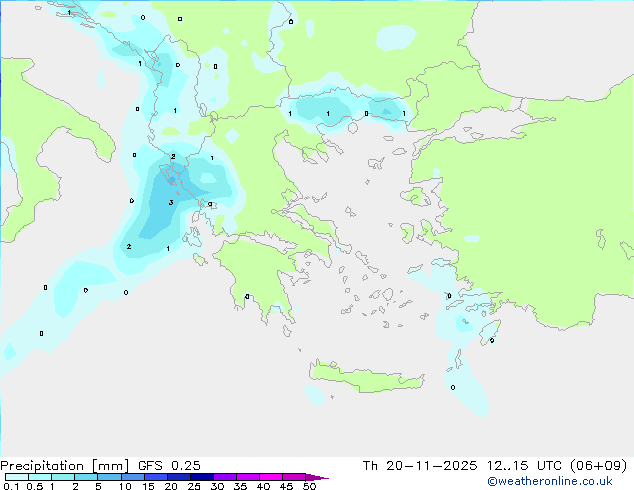Image resolution: width=634 pixels, height=490 pixels.
Task: Click the 25–30 mm navy legend swatch
Action: [x=202, y=477]
